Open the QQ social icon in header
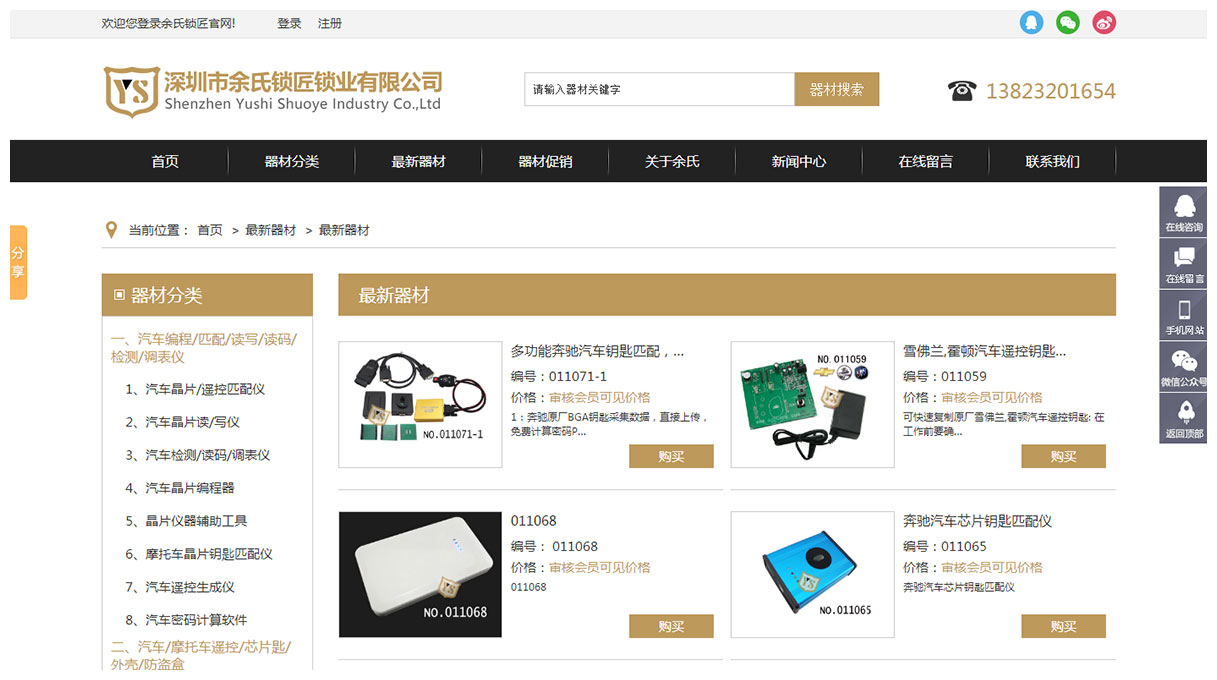Screen dimensions: 1217x680 1031,22
